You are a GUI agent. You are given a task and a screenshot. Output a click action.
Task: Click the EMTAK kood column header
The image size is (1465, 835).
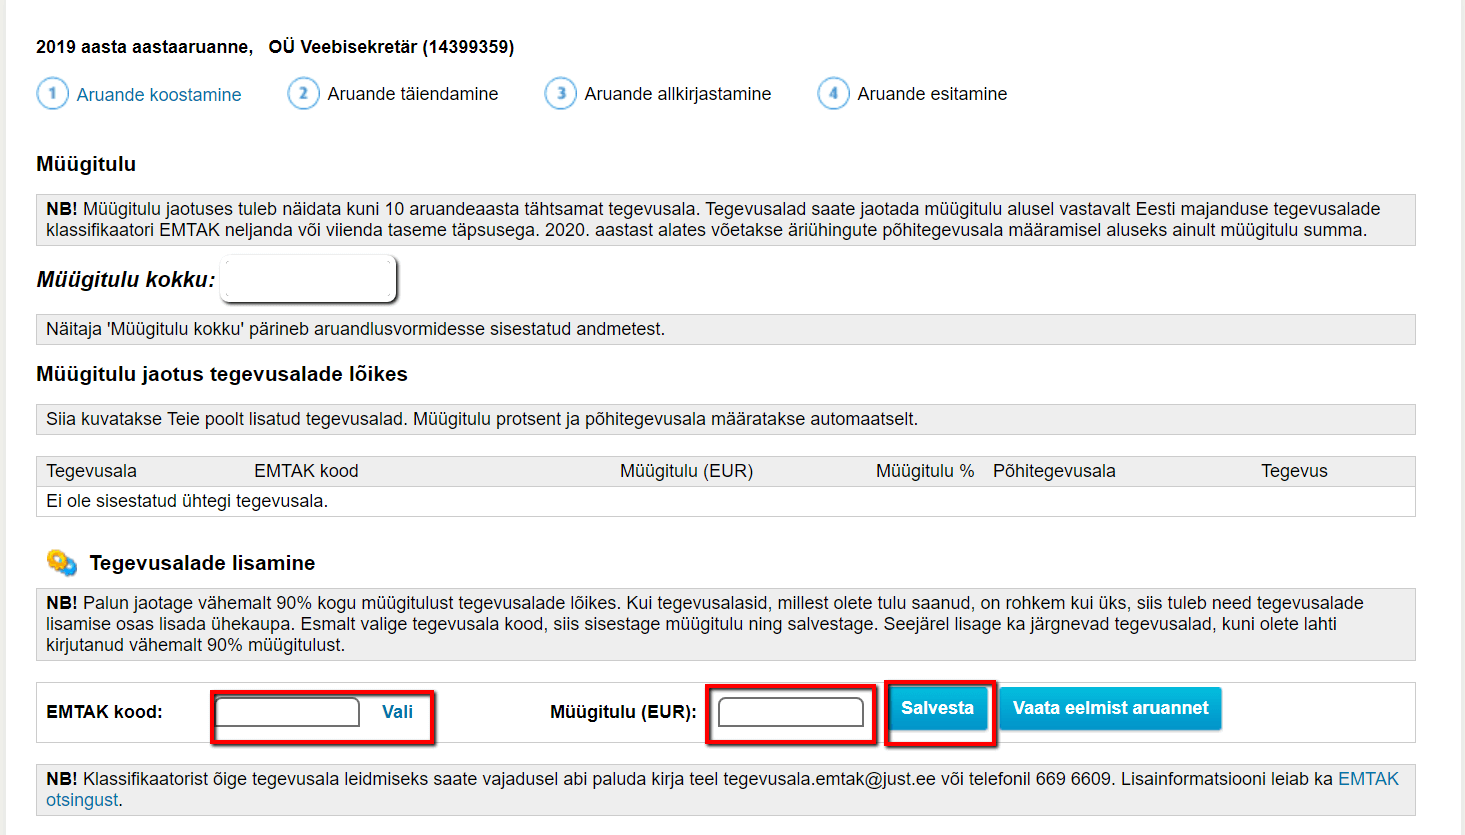click(x=306, y=471)
